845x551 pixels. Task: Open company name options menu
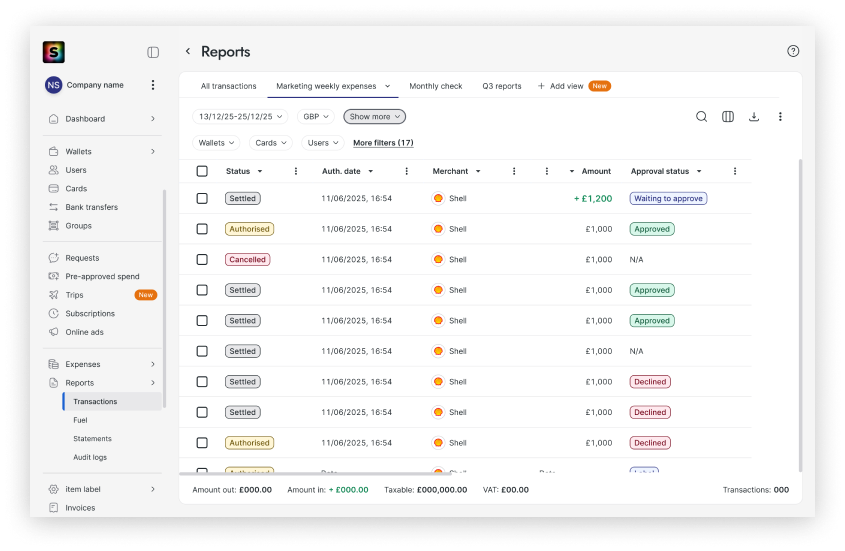coord(153,85)
